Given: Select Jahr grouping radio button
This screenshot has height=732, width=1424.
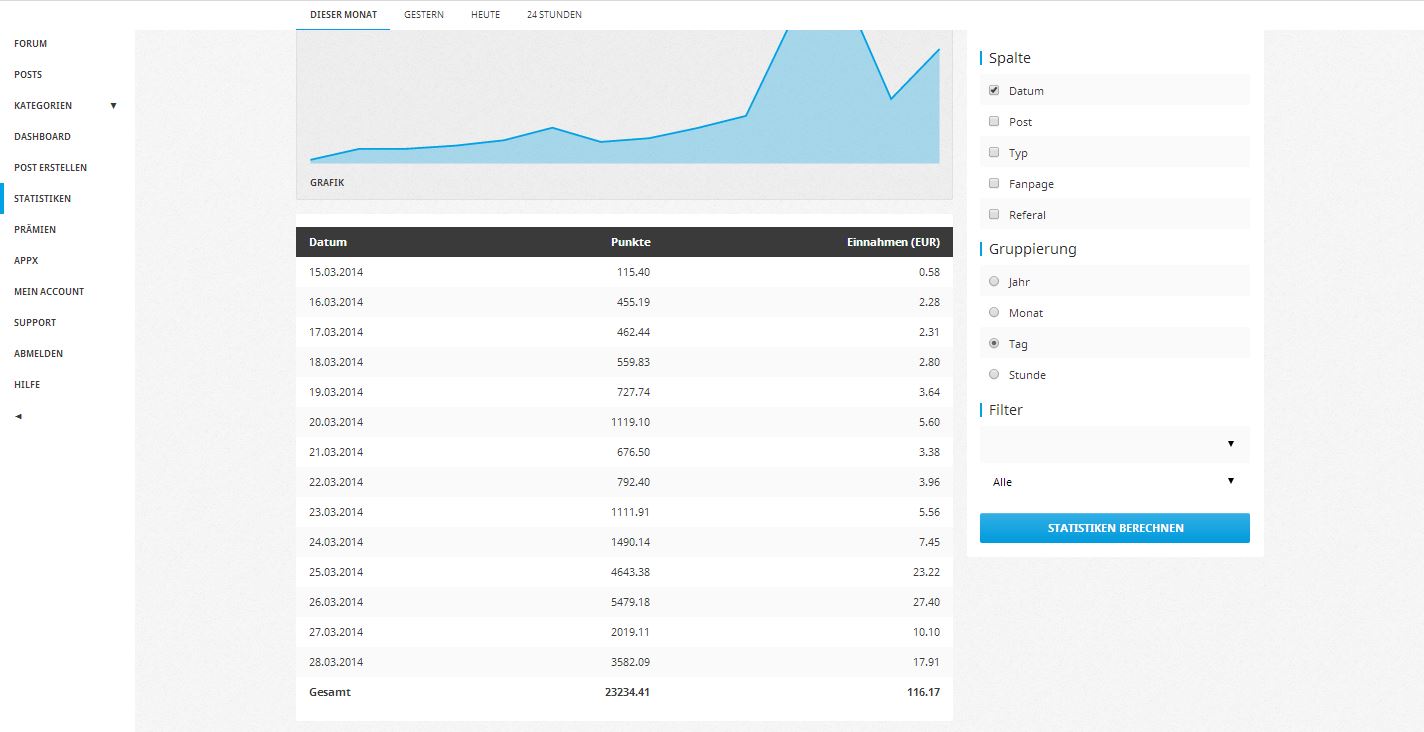Looking at the screenshot, I should (994, 281).
